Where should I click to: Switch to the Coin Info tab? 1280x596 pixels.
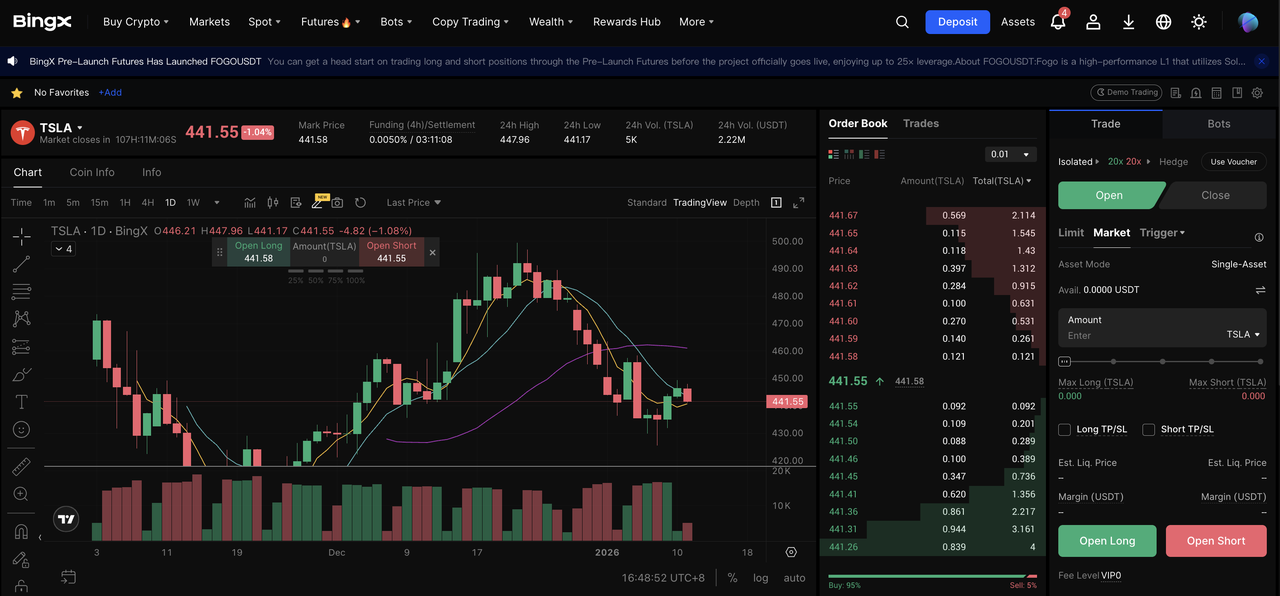click(x=92, y=172)
